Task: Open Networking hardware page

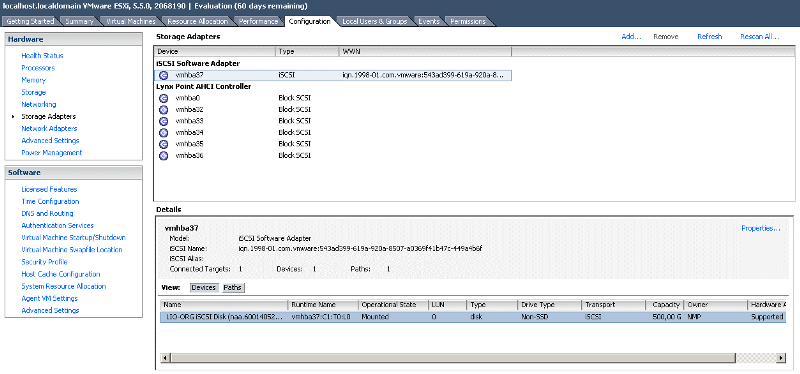Action: click(39, 105)
